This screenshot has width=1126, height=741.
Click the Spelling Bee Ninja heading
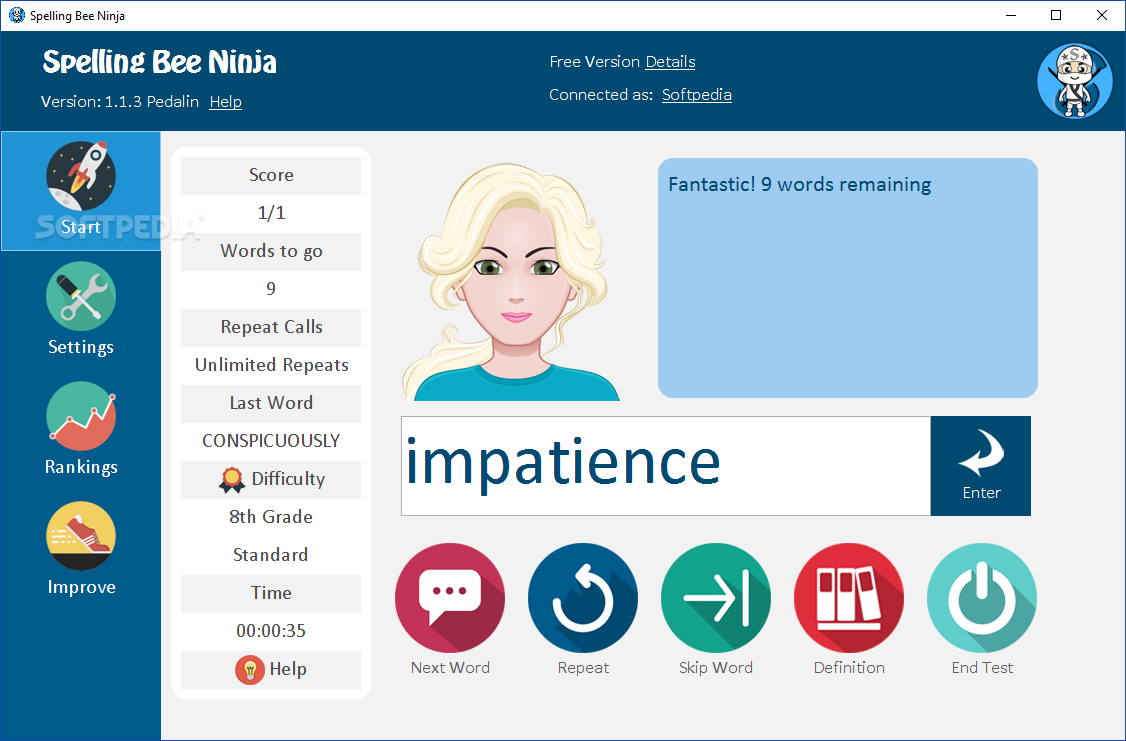point(159,62)
